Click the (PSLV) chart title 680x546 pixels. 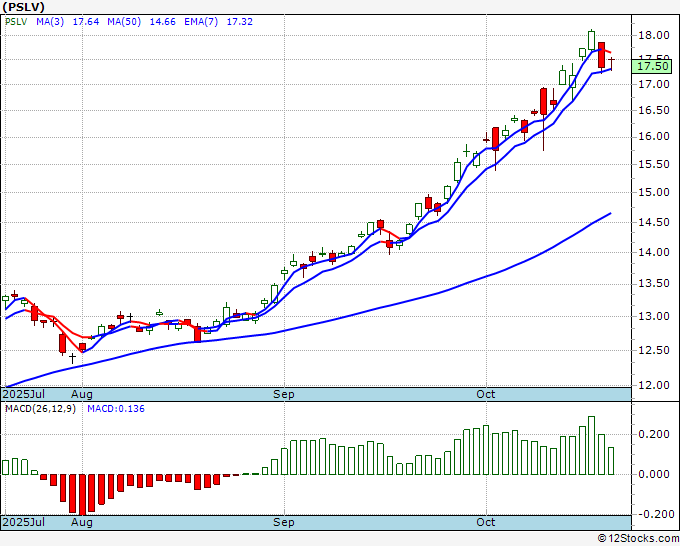(x=23, y=7)
